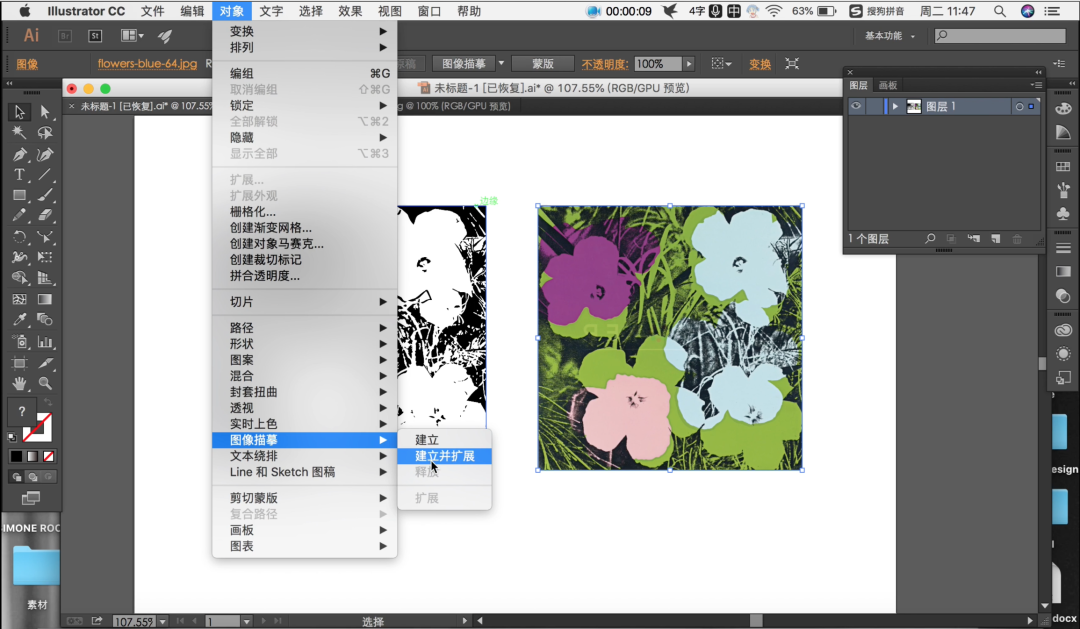This screenshot has width=1080, height=629.
Task: Expand 图层 1 disclosure triangle
Action: pos(895,107)
